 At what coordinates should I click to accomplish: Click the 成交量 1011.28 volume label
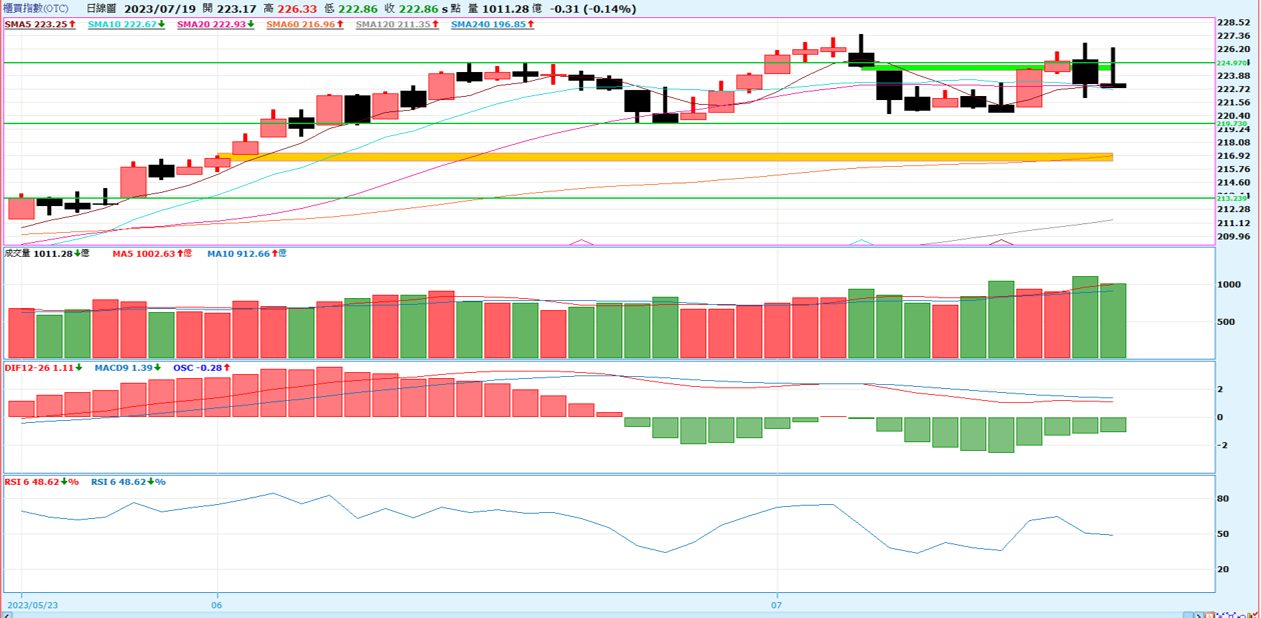47,254
